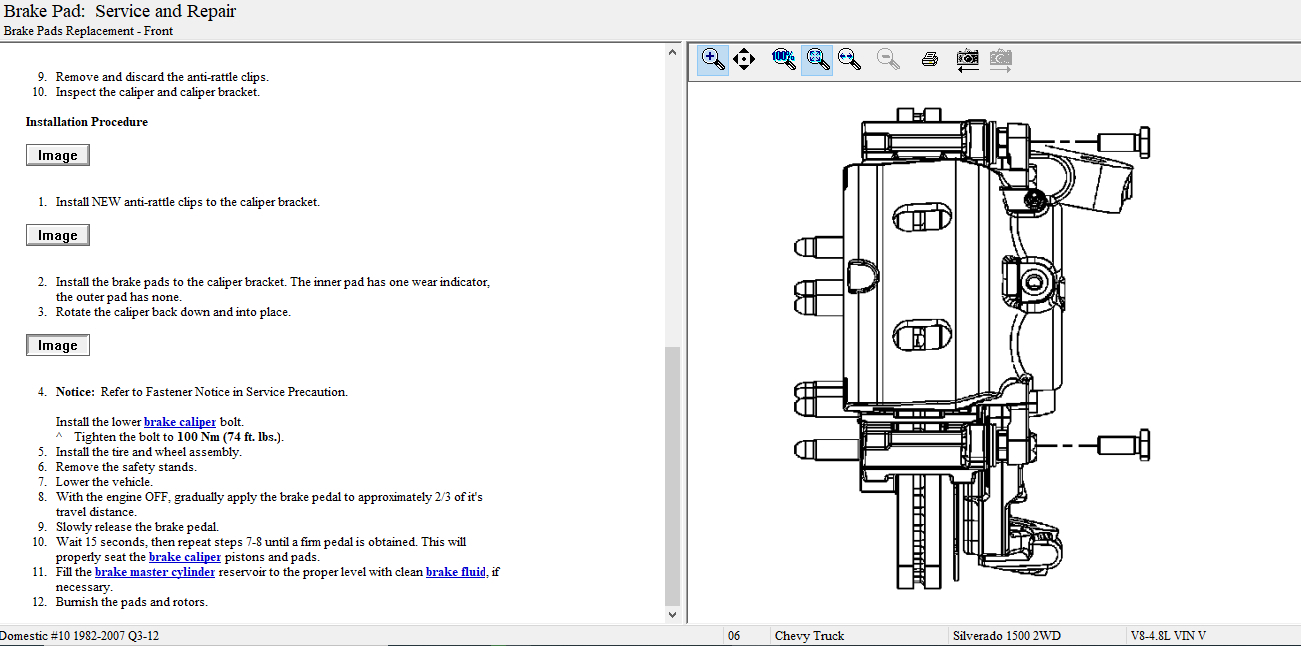
Task: Print the brake caliper diagram
Action: (x=929, y=59)
